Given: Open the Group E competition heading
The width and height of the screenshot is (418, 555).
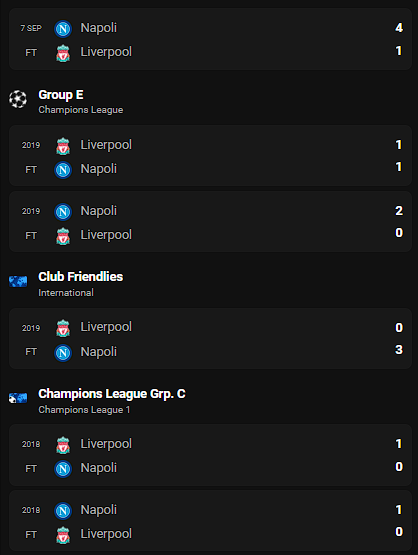Looking at the screenshot, I should (x=61, y=95).
